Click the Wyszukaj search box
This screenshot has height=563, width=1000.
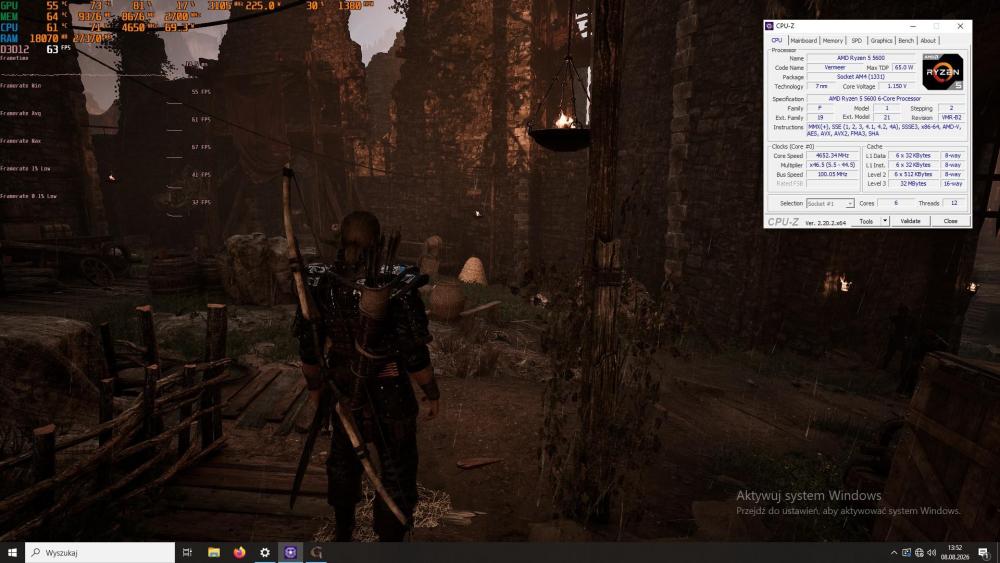[100, 552]
